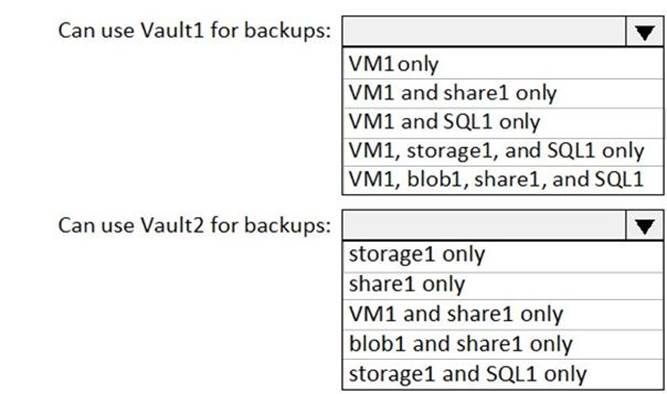Click the 'Can use Vault2 for backups' label

pos(194,225)
